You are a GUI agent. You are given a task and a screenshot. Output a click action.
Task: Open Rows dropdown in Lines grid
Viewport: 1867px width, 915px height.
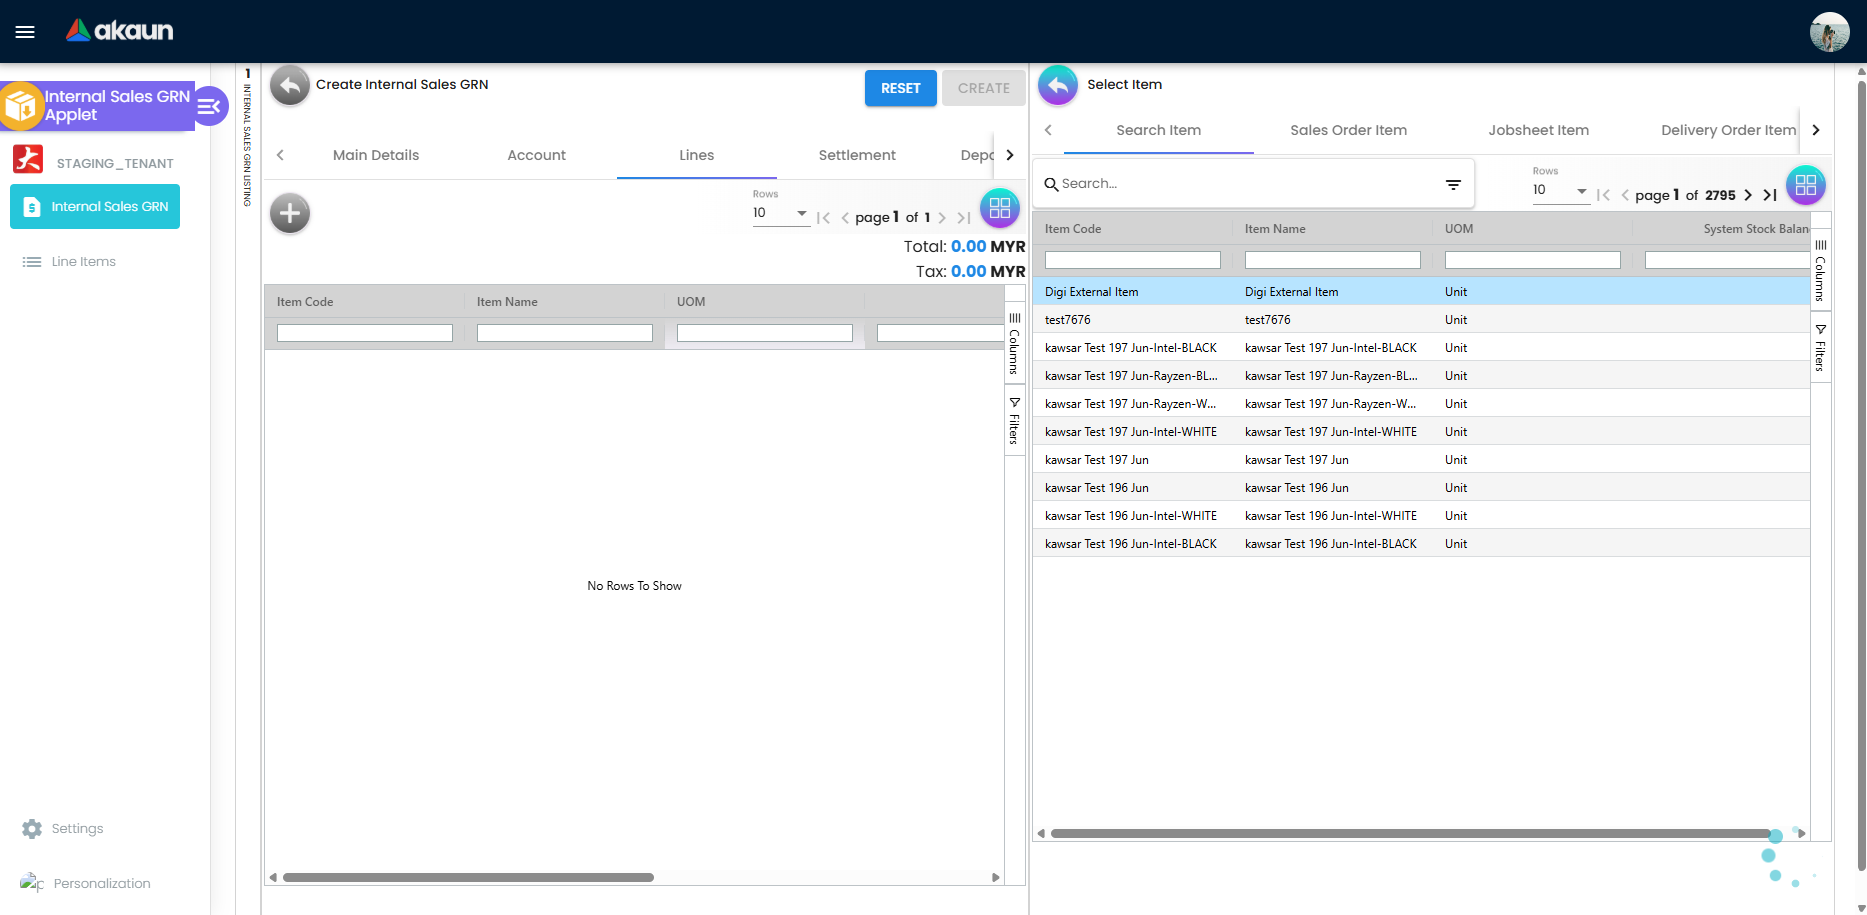(x=780, y=213)
